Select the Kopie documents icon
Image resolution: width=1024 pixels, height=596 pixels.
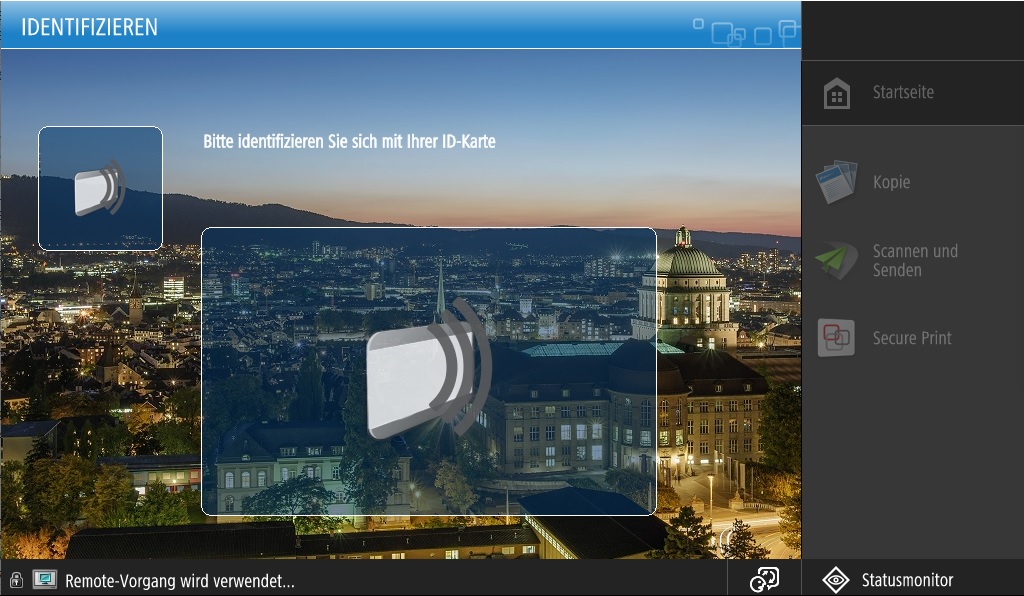pos(836,182)
